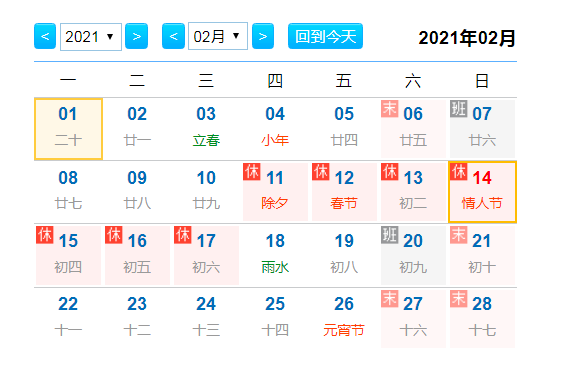Click the 末 badge on day 28
Viewport: 565px width, 374px height.
tap(458, 298)
